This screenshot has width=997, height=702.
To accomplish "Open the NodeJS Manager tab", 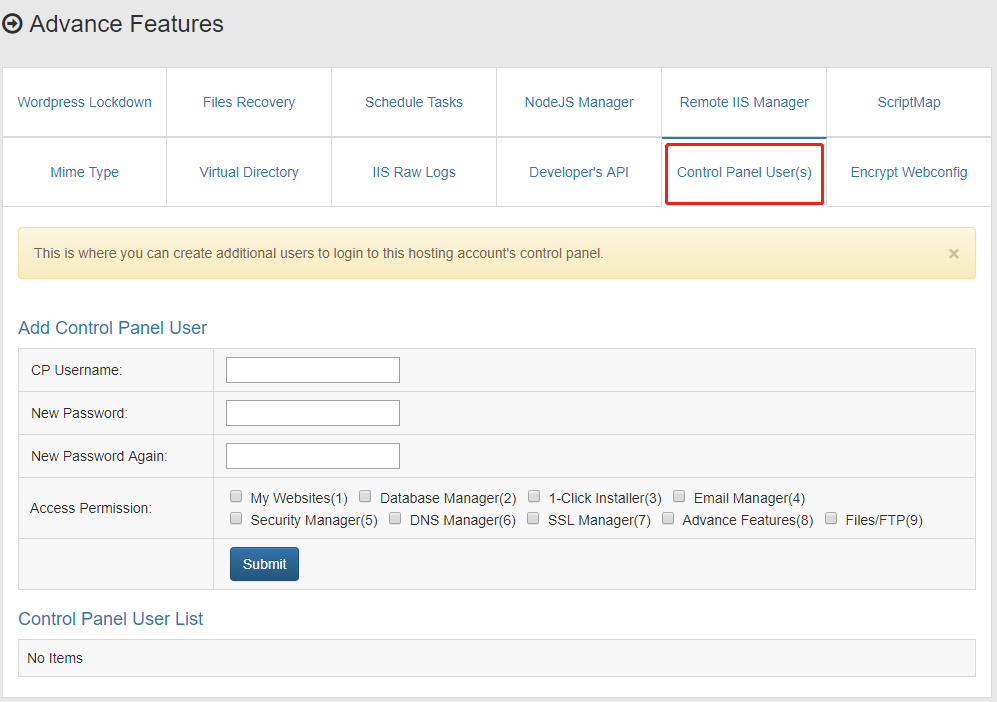I will 578,102.
